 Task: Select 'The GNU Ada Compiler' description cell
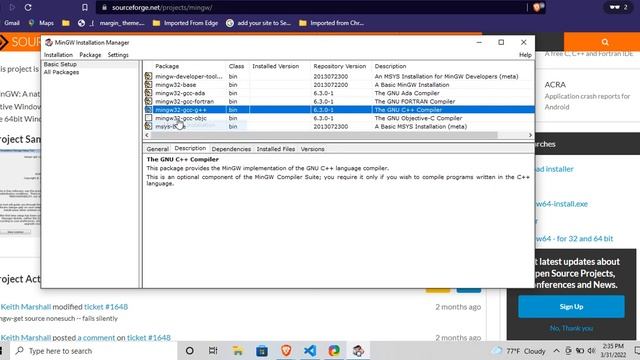point(407,93)
